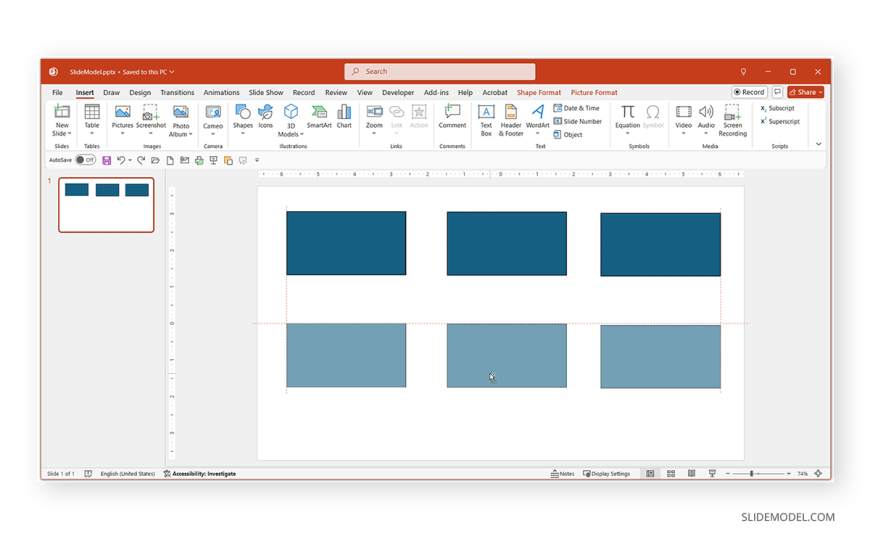Save the presentation with purple disk icon

[107, 160]
